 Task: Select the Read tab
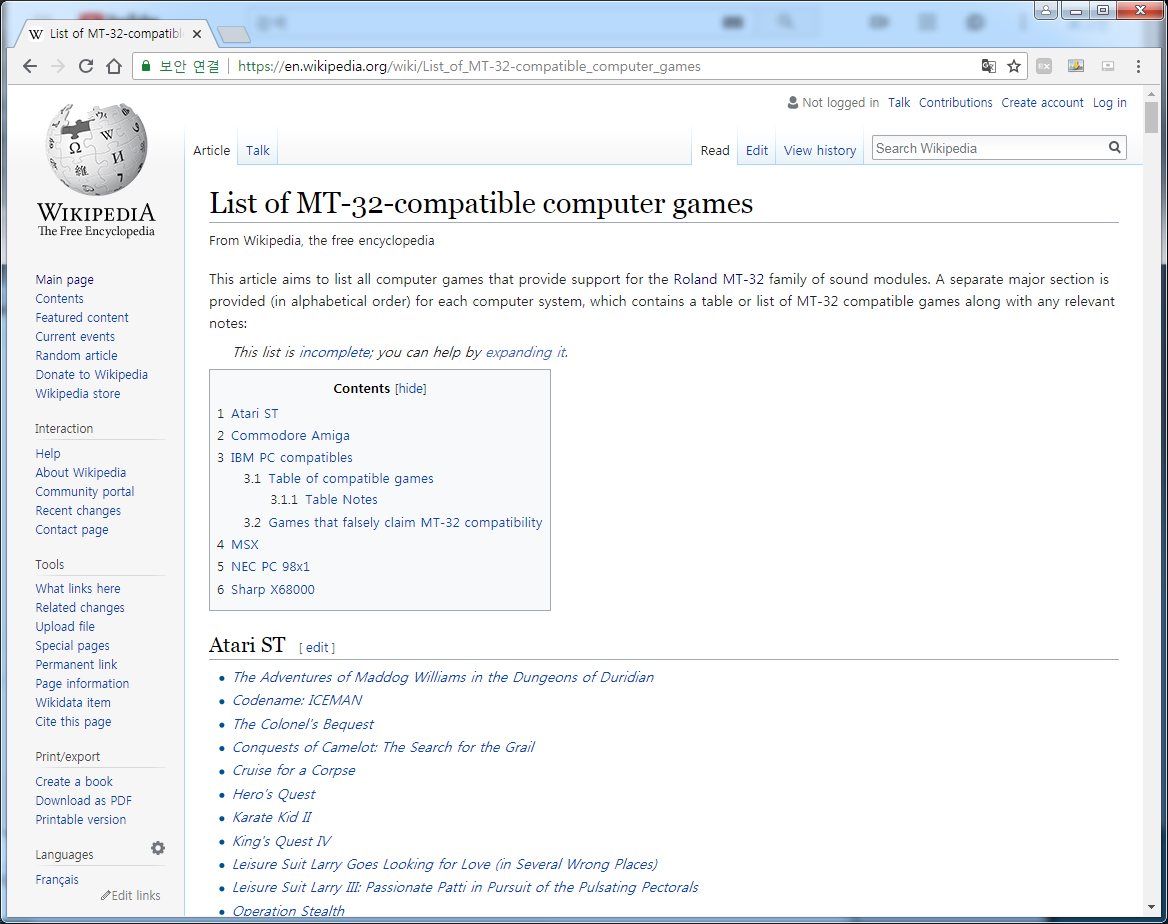click(715, 151)
